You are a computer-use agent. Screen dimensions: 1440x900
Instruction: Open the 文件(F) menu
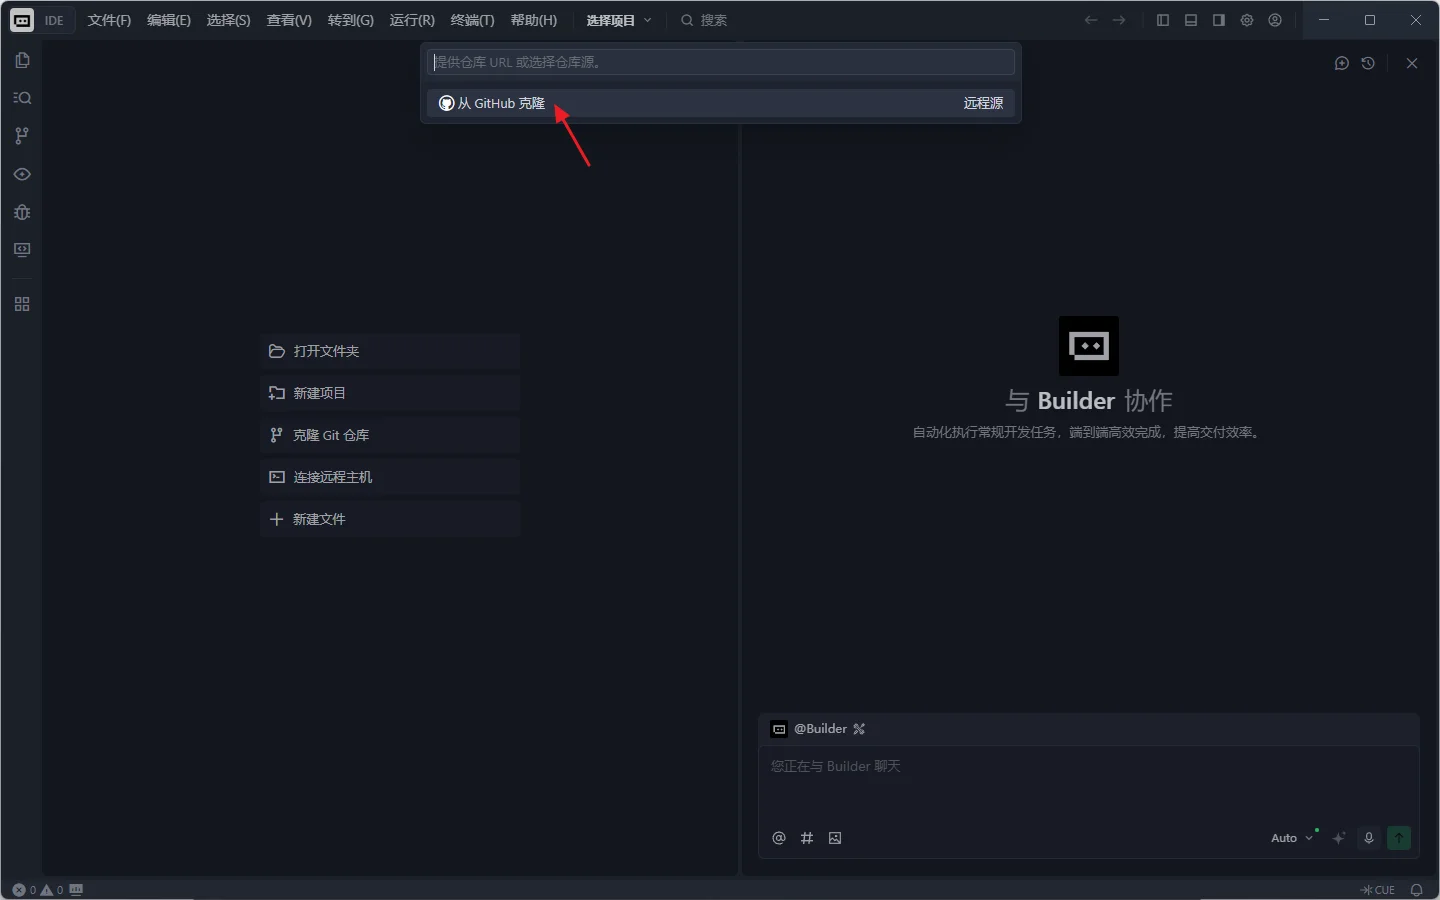pyautogui.click(x=109, y=20)
